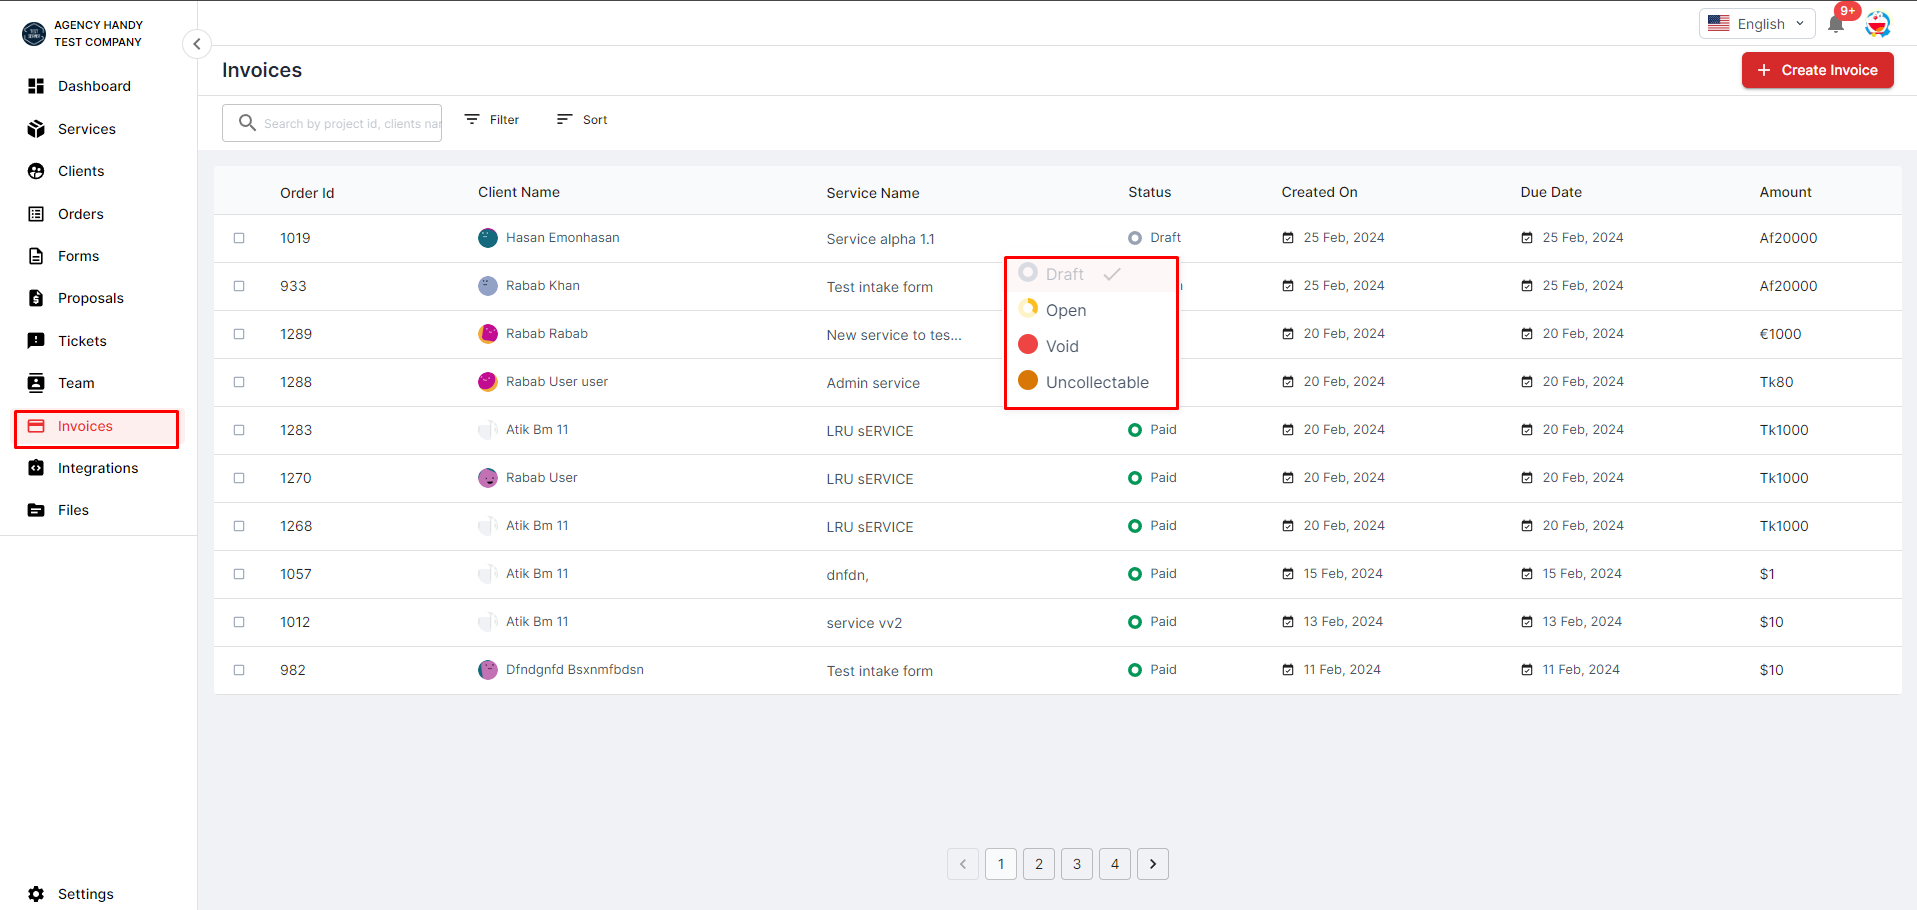Viewport: 1917px width, 910px height.
Task: Click the notification bell icon
Action: click(x=1835, y=24)
